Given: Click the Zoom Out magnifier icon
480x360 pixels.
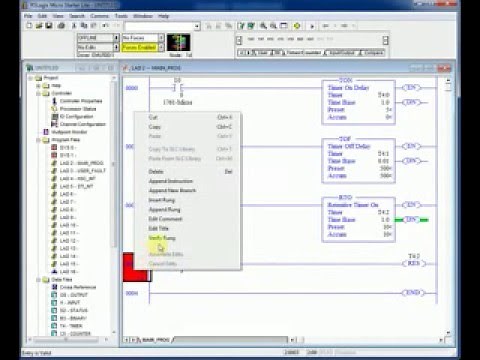Looking at the screenshot, I should pos(273,26).
